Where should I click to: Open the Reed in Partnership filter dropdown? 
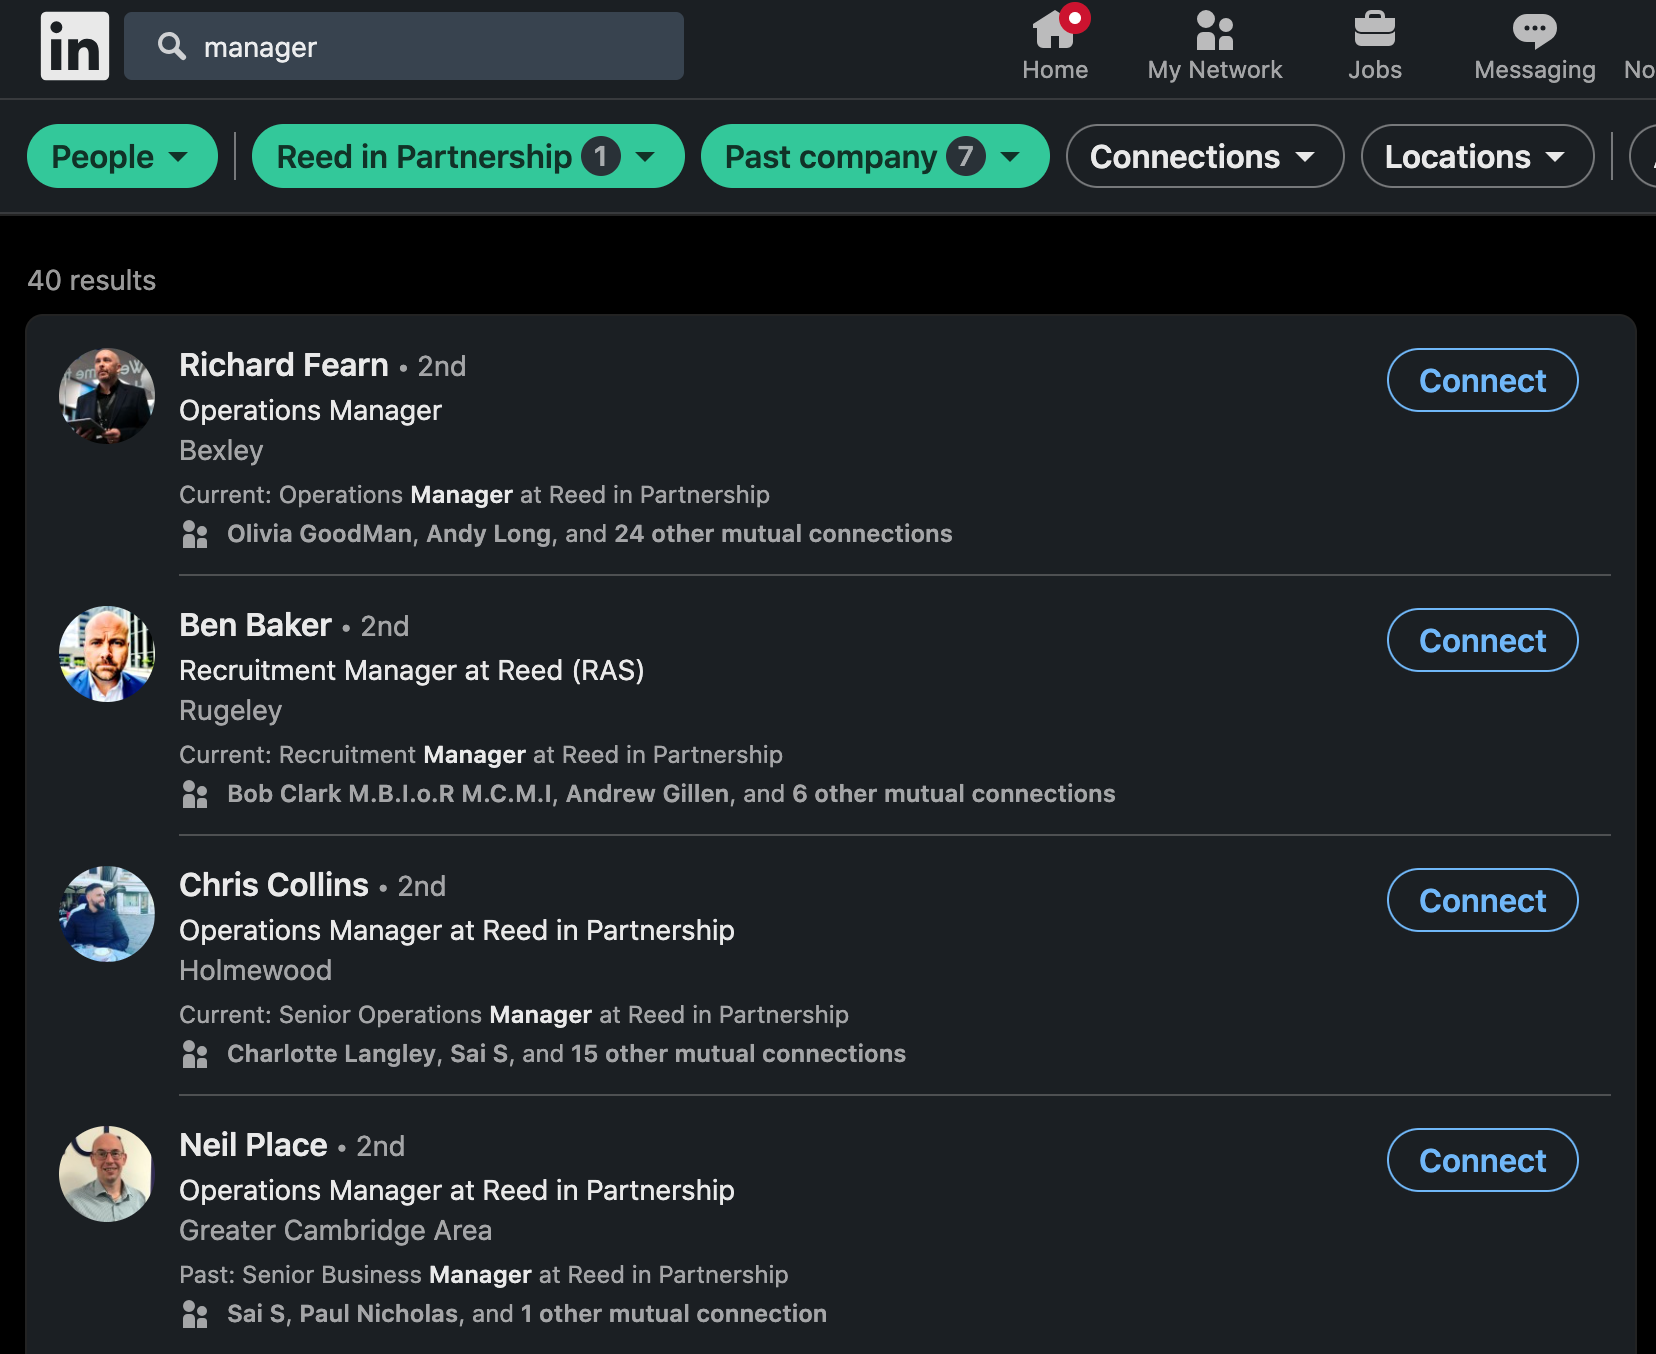click(x=467, y=157)
